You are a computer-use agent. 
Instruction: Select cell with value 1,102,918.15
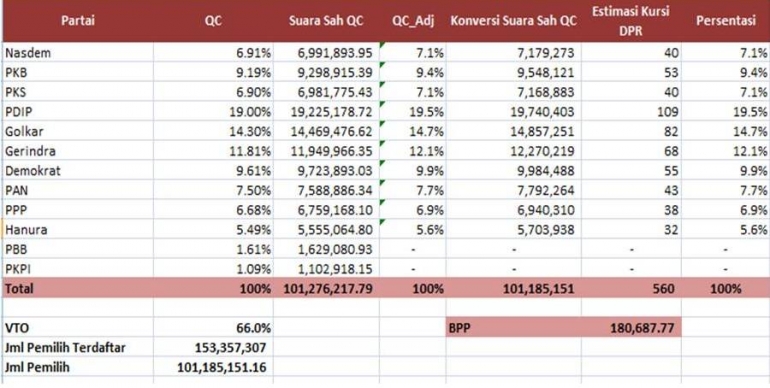[x=326, y=269]
